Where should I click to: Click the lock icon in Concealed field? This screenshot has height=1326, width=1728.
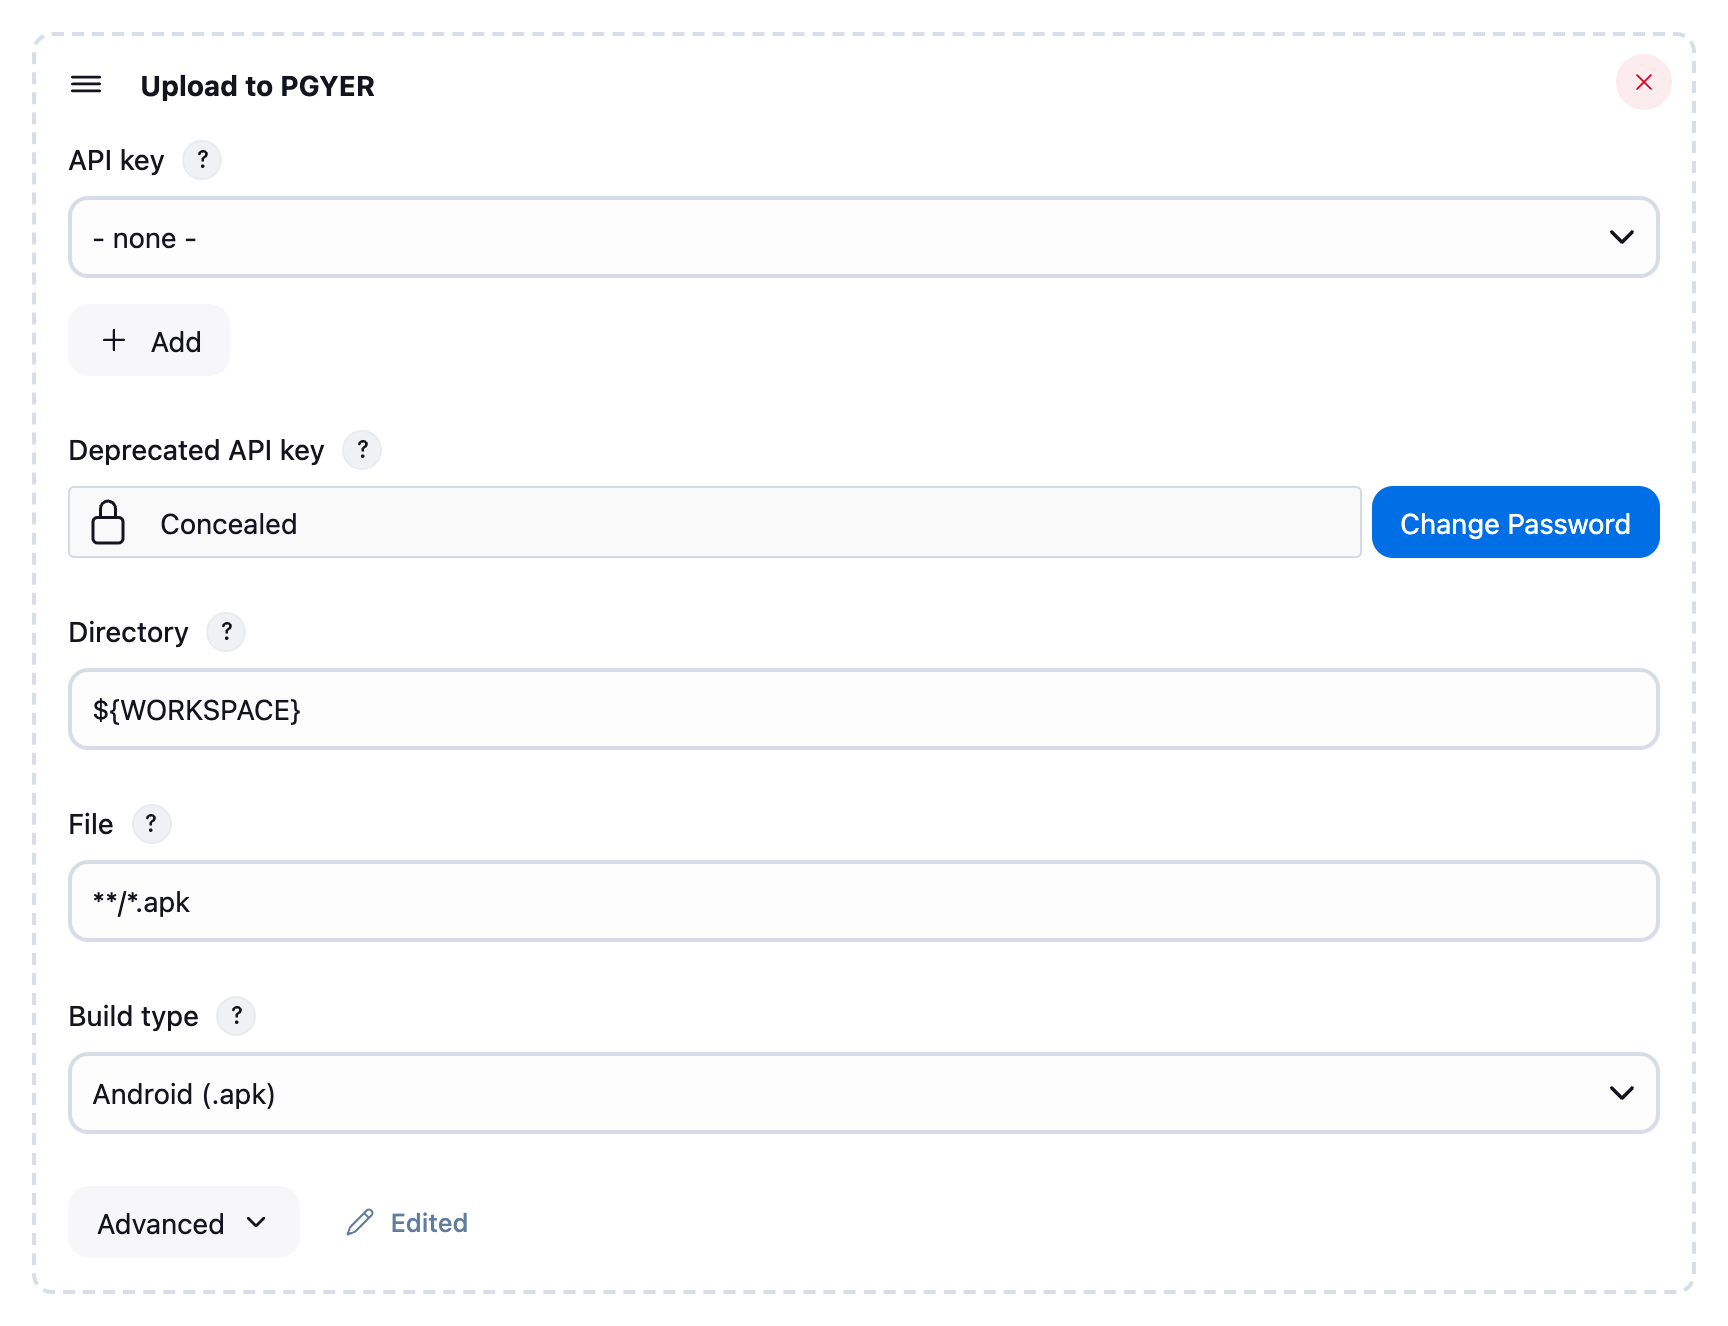click(108, 522)
